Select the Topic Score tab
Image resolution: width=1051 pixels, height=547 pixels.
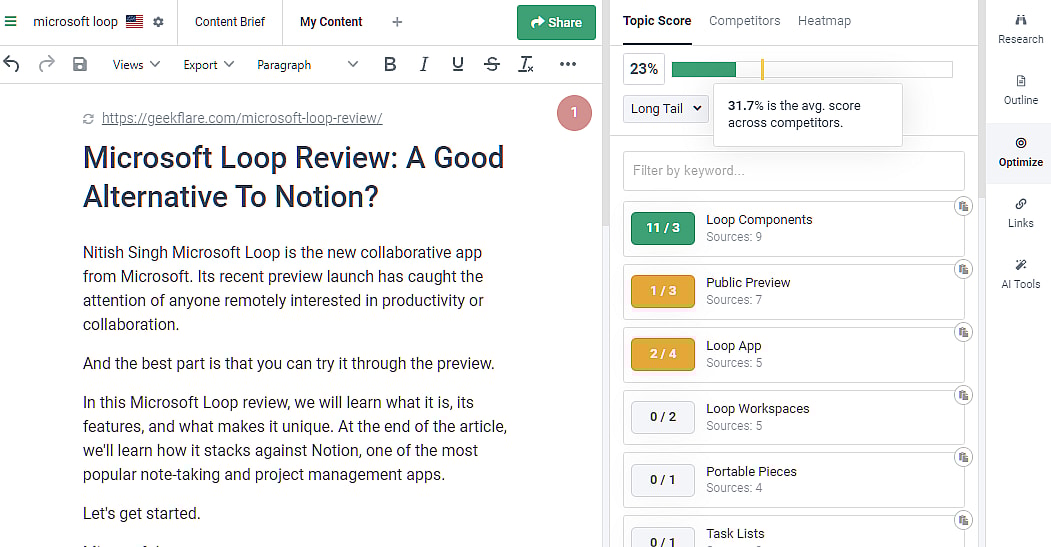(657, 21)
